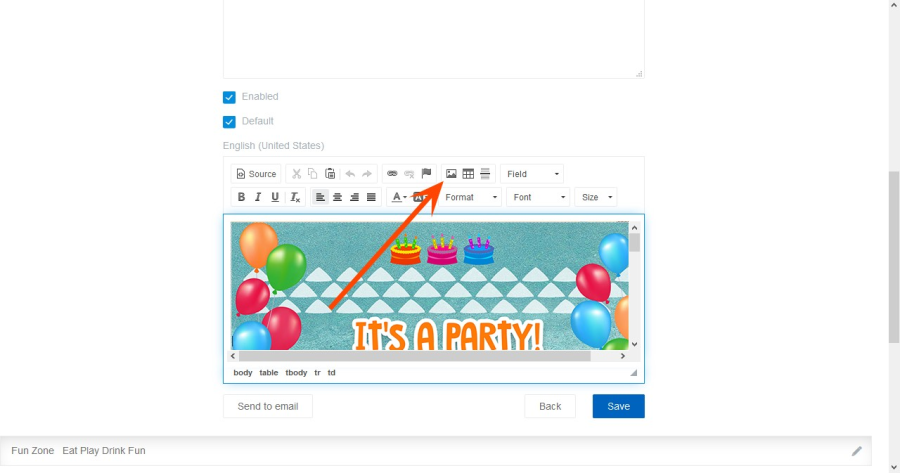Click the Remove Format icon

point(295,198)
